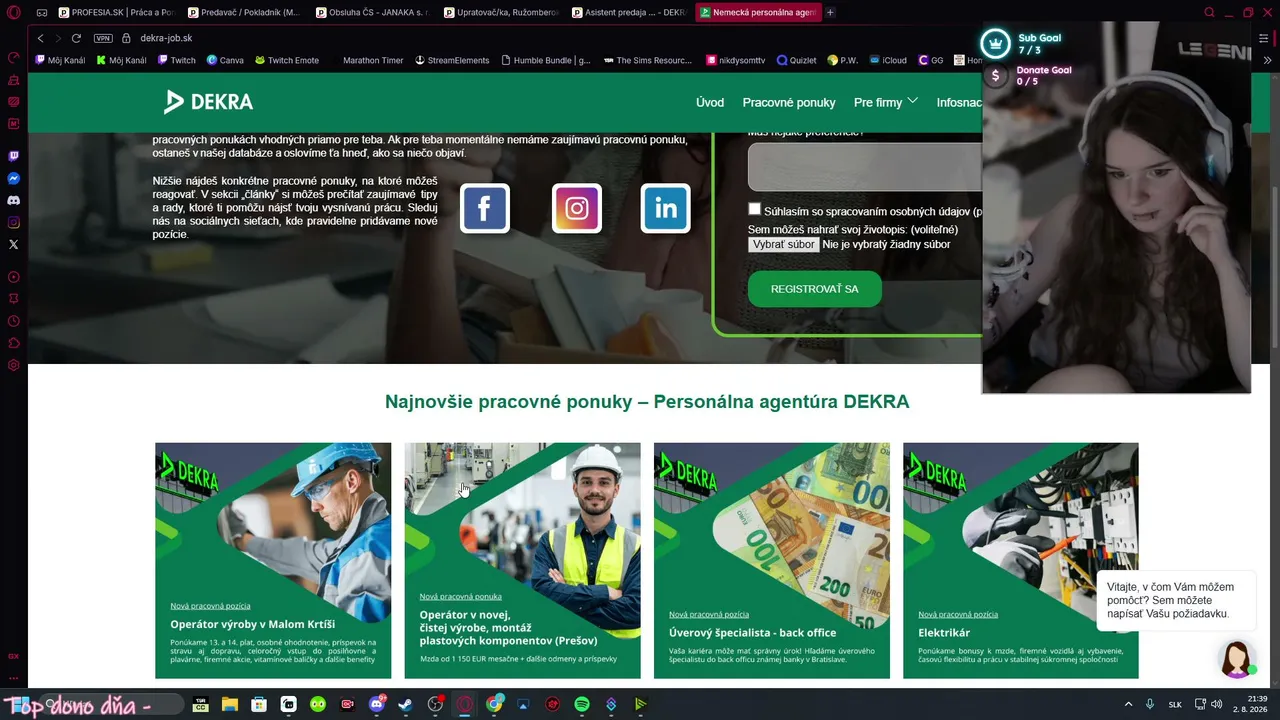1280x720 pixels.
Task: Open Discord from the taskbar
Action: (x=376, y=704)
